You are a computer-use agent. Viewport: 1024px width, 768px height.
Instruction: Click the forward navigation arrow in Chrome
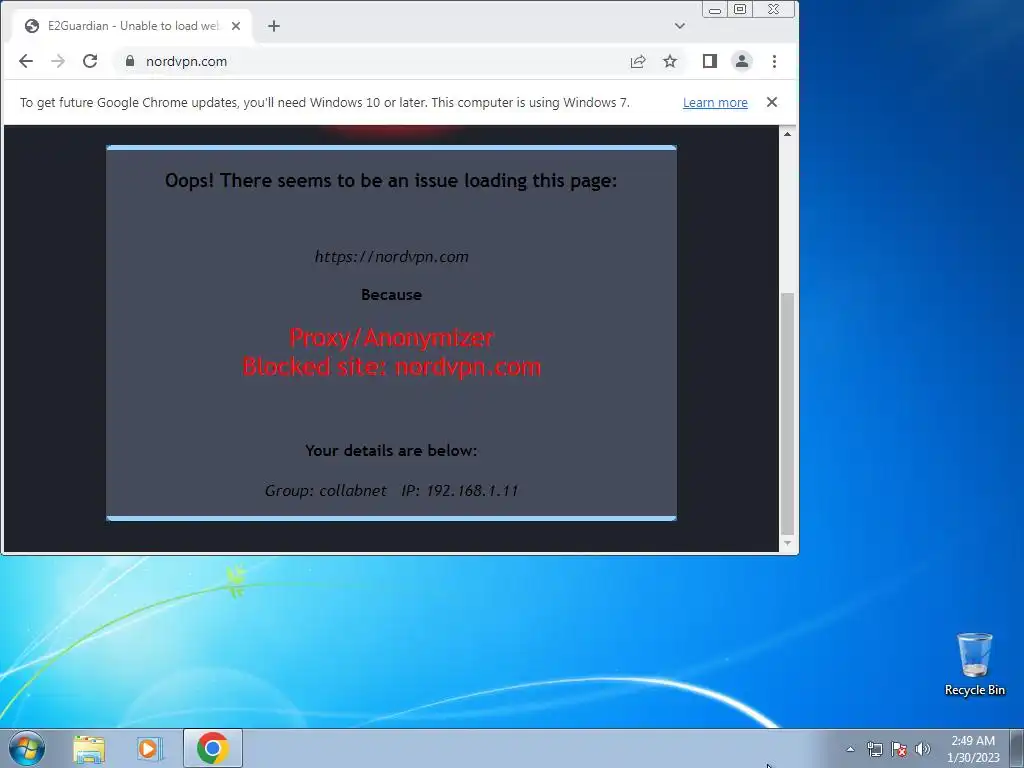tap(58, 61)
